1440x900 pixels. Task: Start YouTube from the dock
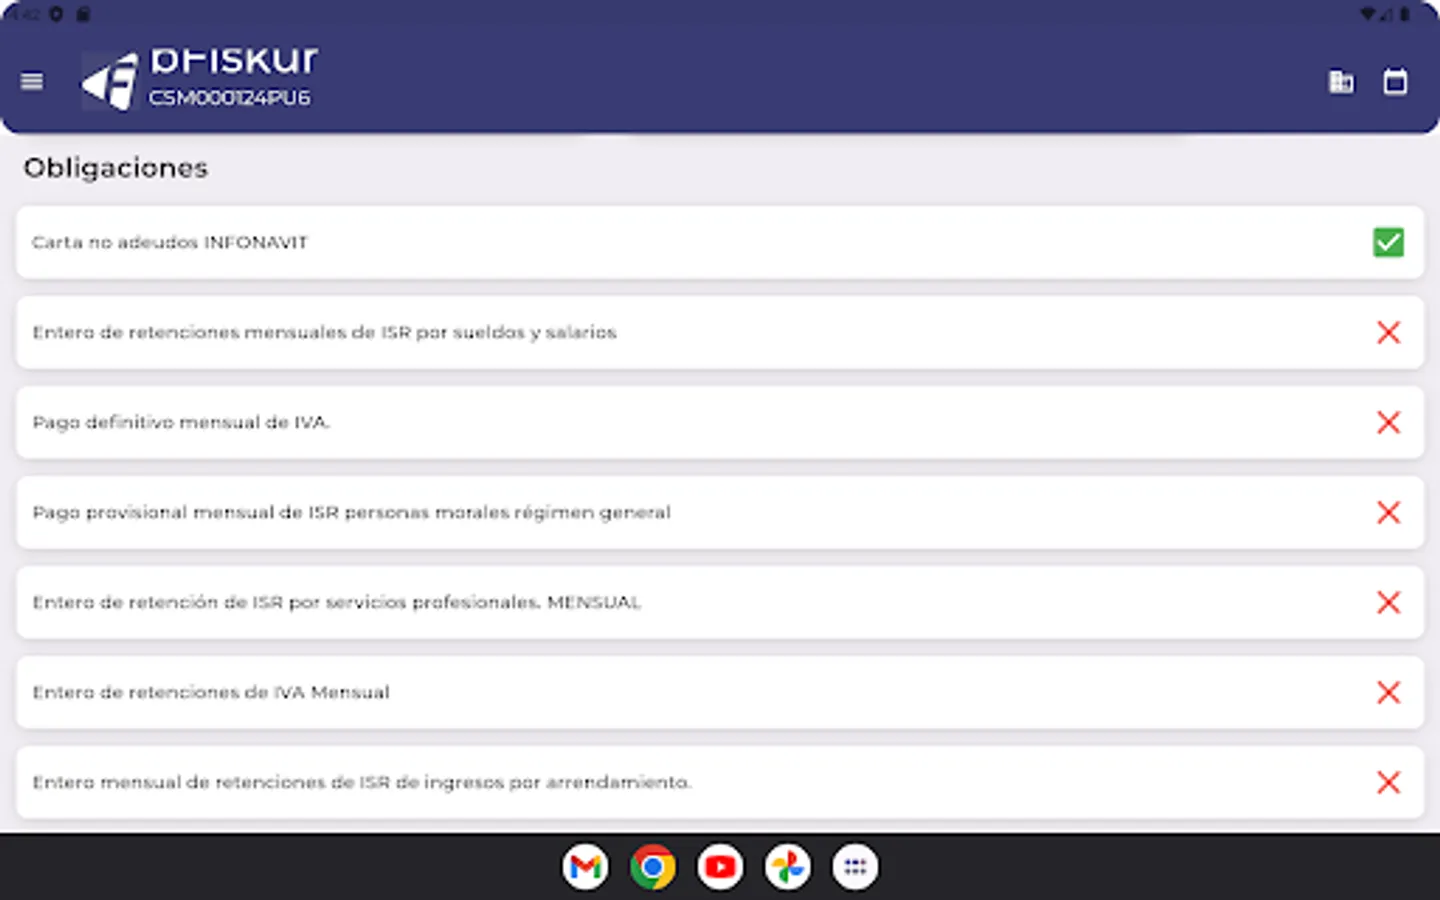(x=720, y=867)
